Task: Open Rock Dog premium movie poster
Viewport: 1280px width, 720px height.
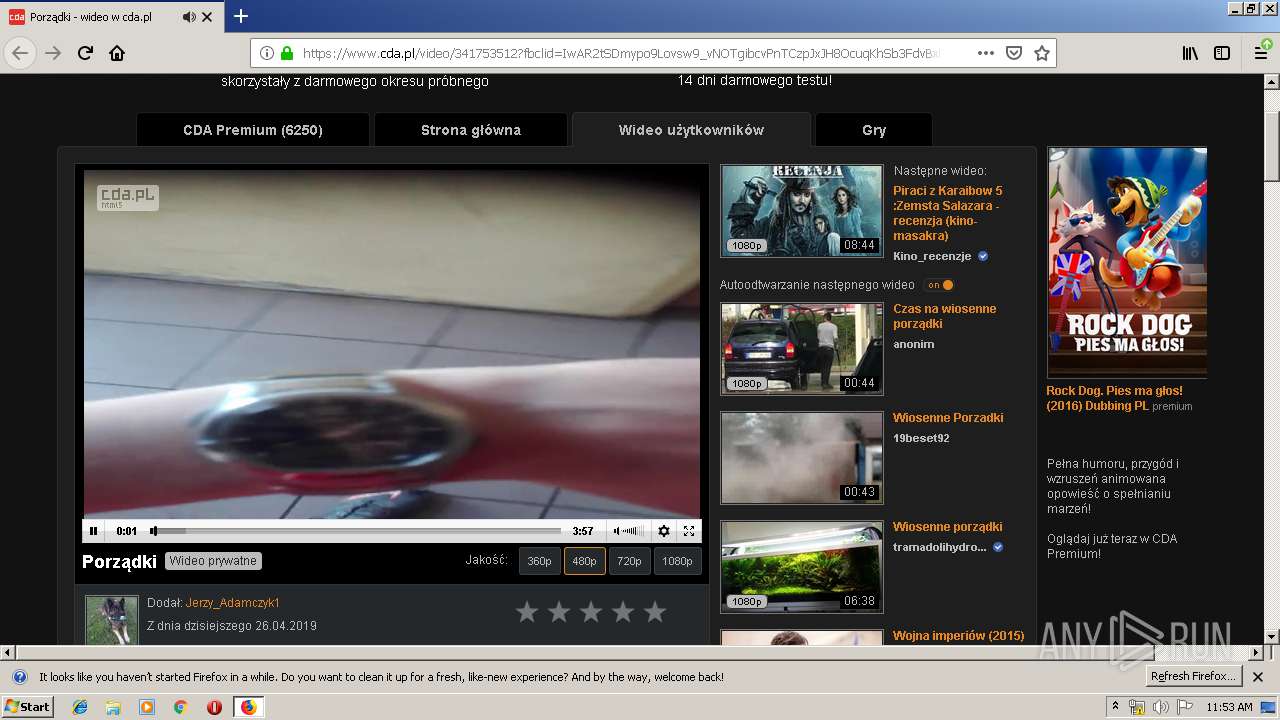Action: click(x=1127, y=262)
